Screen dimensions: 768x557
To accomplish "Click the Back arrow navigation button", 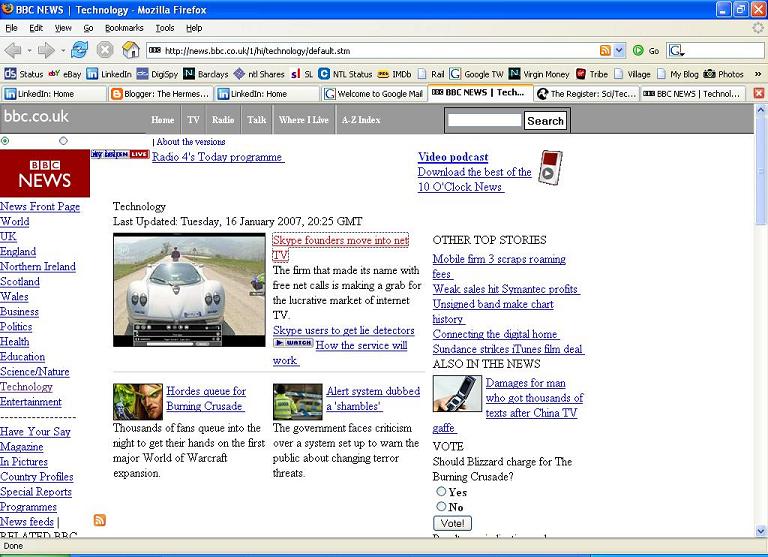I will (13, 50).
